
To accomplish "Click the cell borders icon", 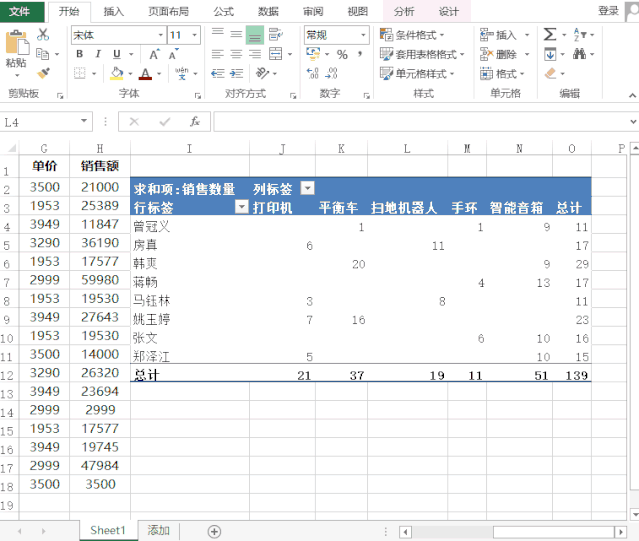I will point(80,74).
